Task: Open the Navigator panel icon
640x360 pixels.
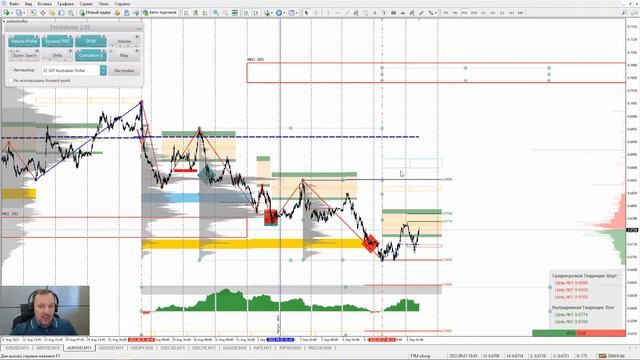Action: coord(52,13)
